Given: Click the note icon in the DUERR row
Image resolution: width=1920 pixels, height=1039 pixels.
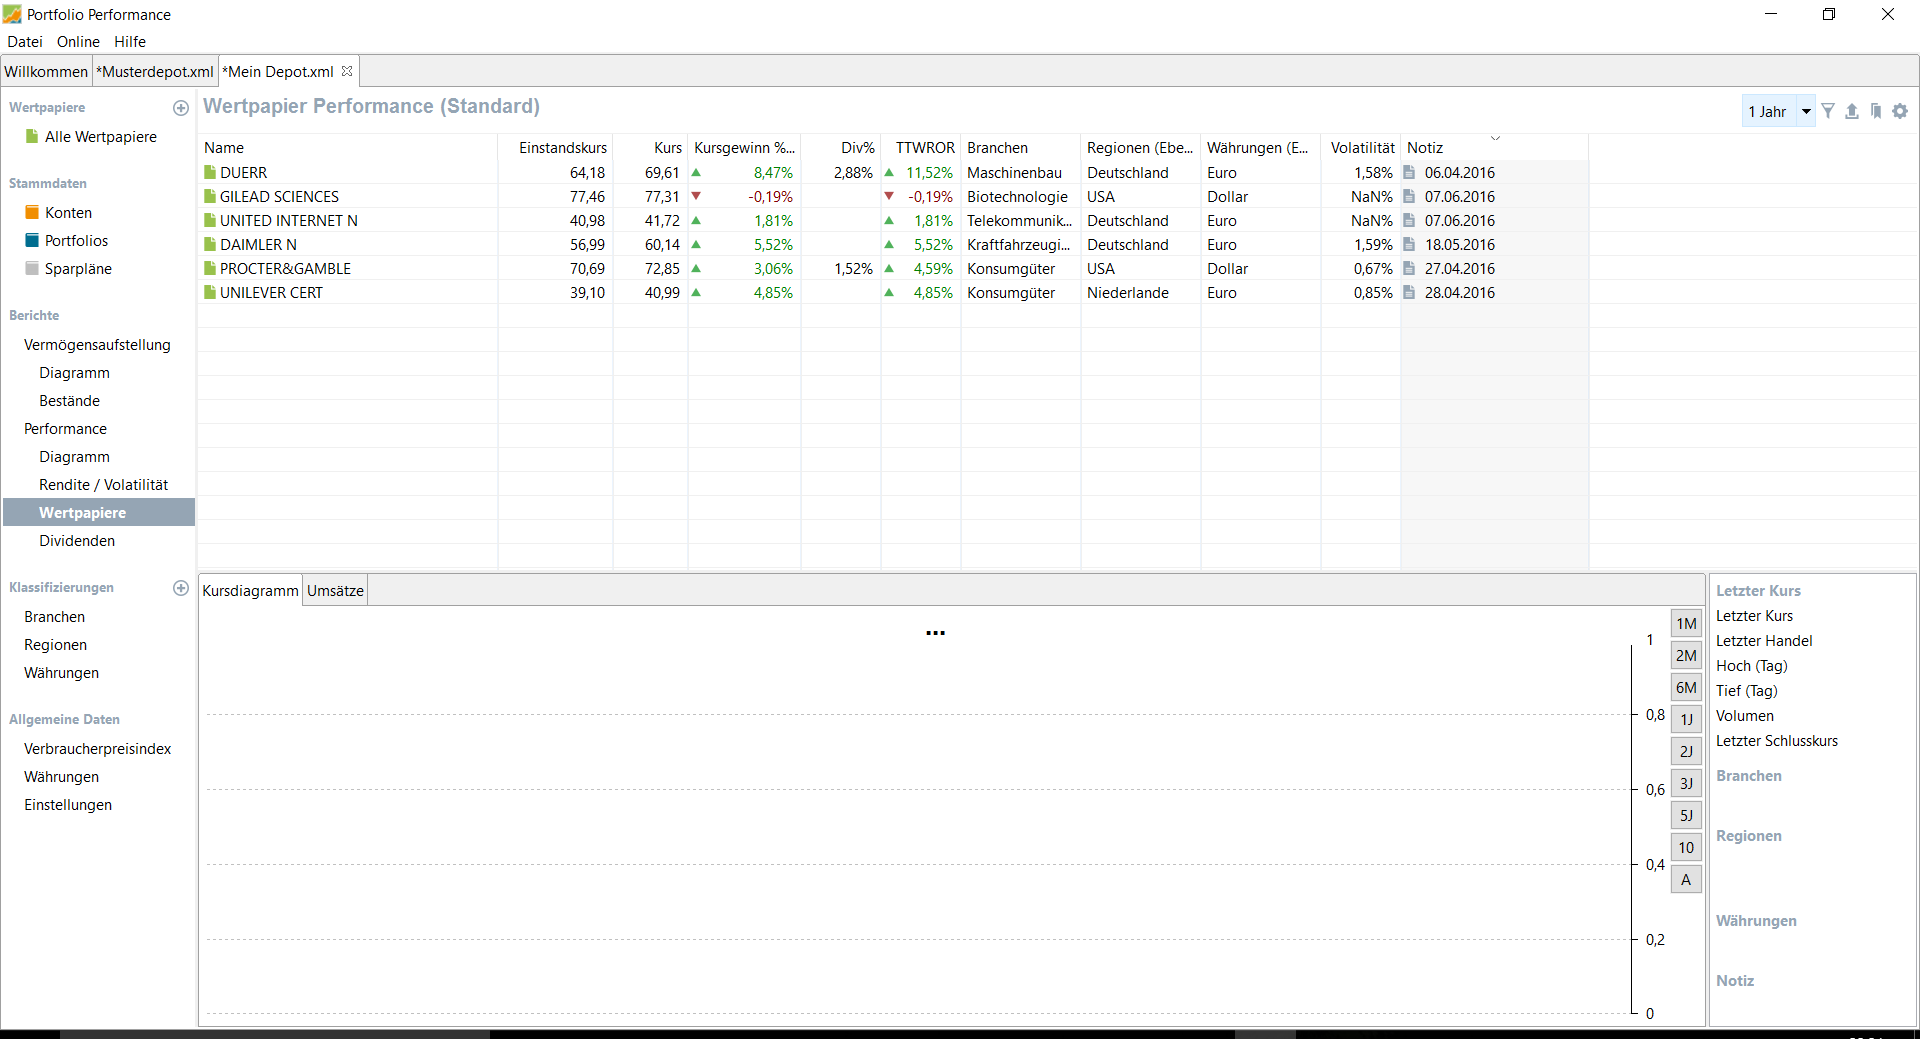Looking at the screenshot, I should click(1409, 172).
